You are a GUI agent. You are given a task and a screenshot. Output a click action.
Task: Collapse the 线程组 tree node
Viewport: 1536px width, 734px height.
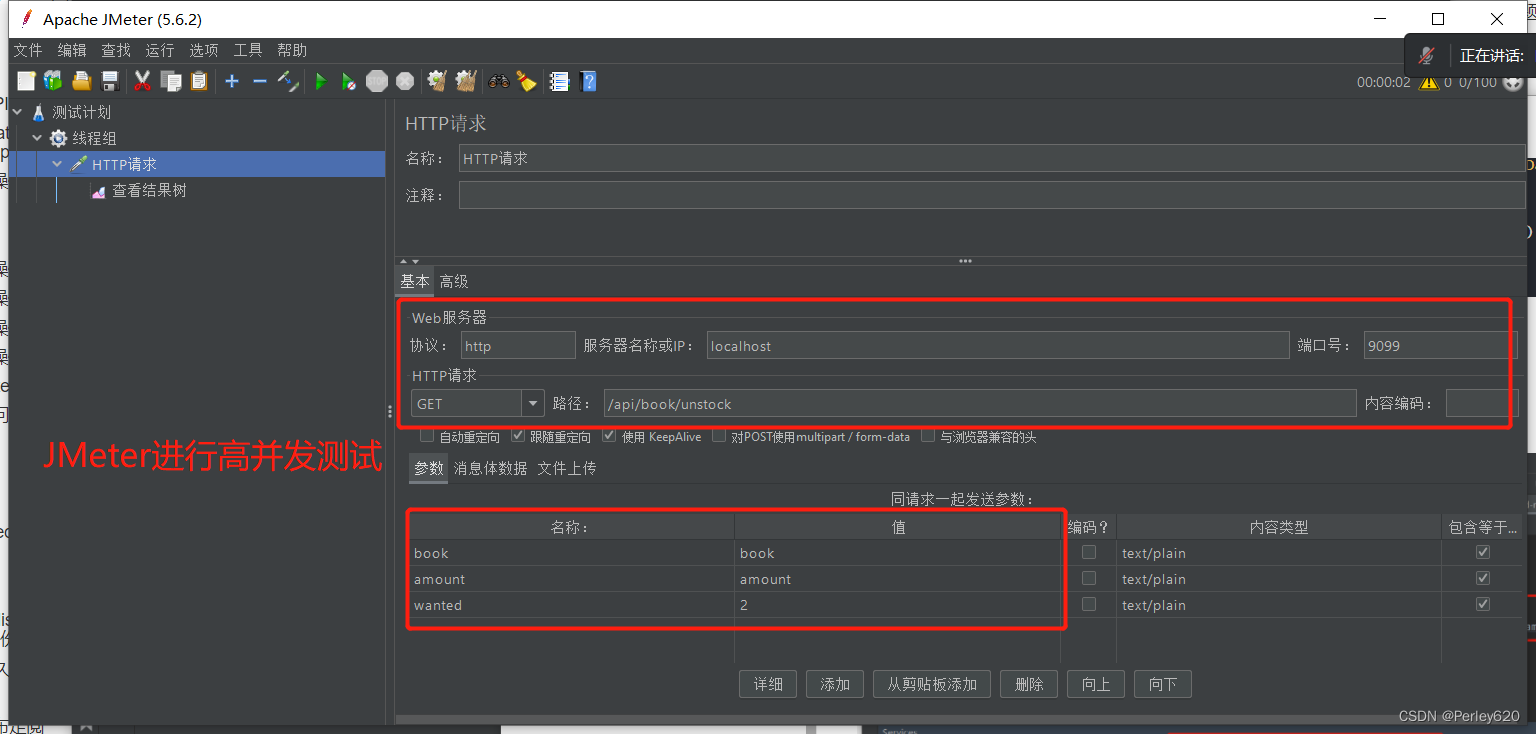[37, 138]
